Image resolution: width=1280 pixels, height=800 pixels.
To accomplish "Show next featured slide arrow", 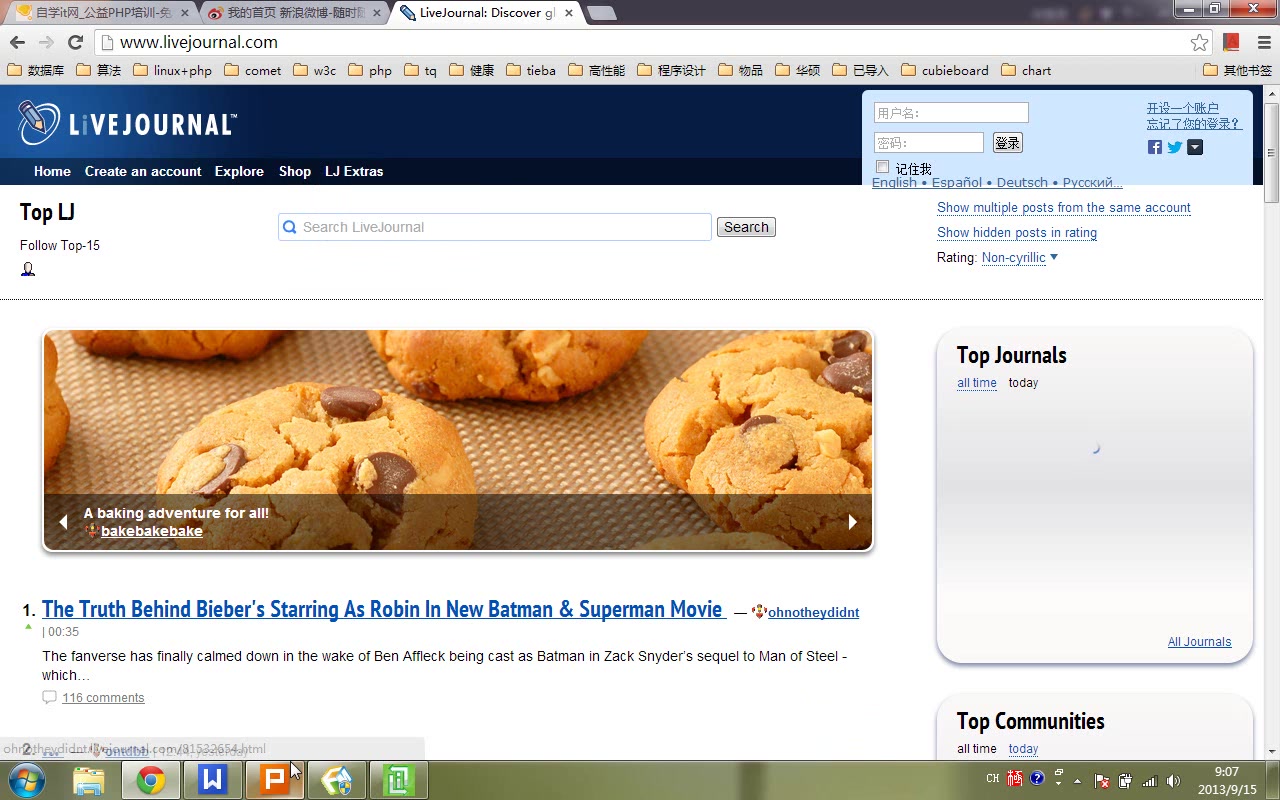I will pyautogui.click(x=853, y=521).
